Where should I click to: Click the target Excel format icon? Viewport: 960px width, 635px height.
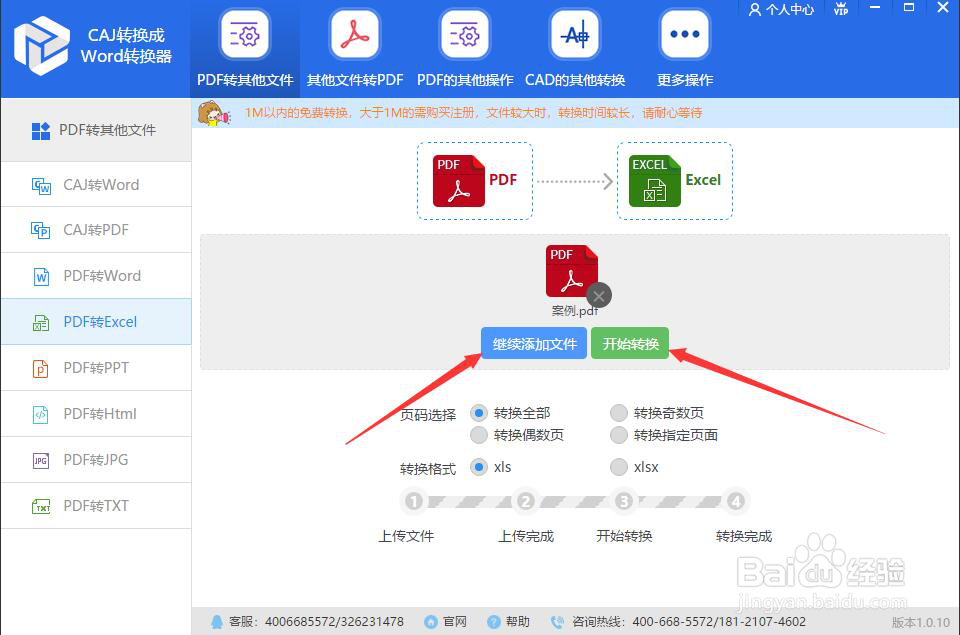(x=654, y=181)
